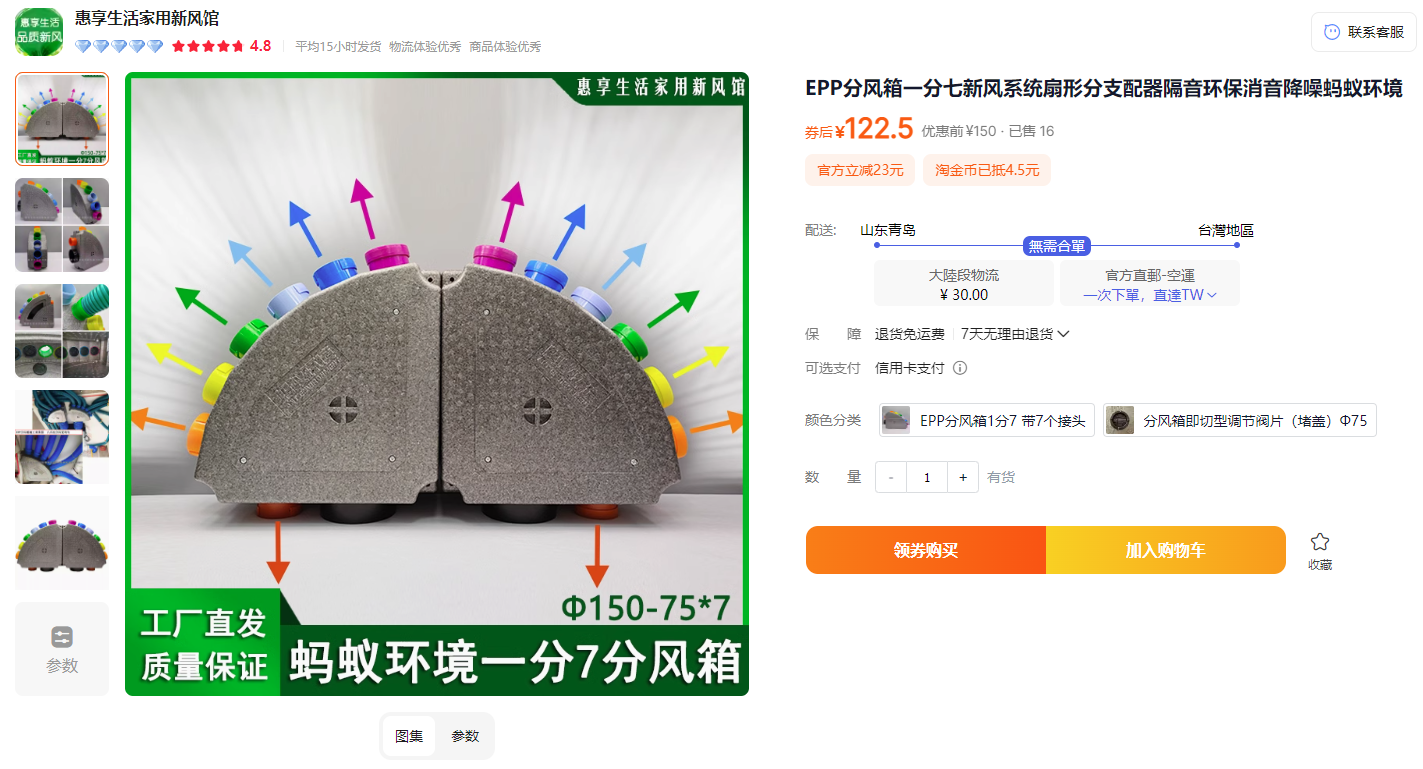
Task: Click the 领券购买 buy button
Action: [926, 550]
